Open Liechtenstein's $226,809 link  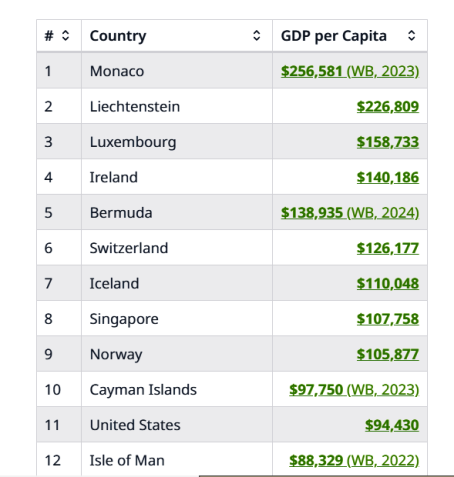pos(388,107)
